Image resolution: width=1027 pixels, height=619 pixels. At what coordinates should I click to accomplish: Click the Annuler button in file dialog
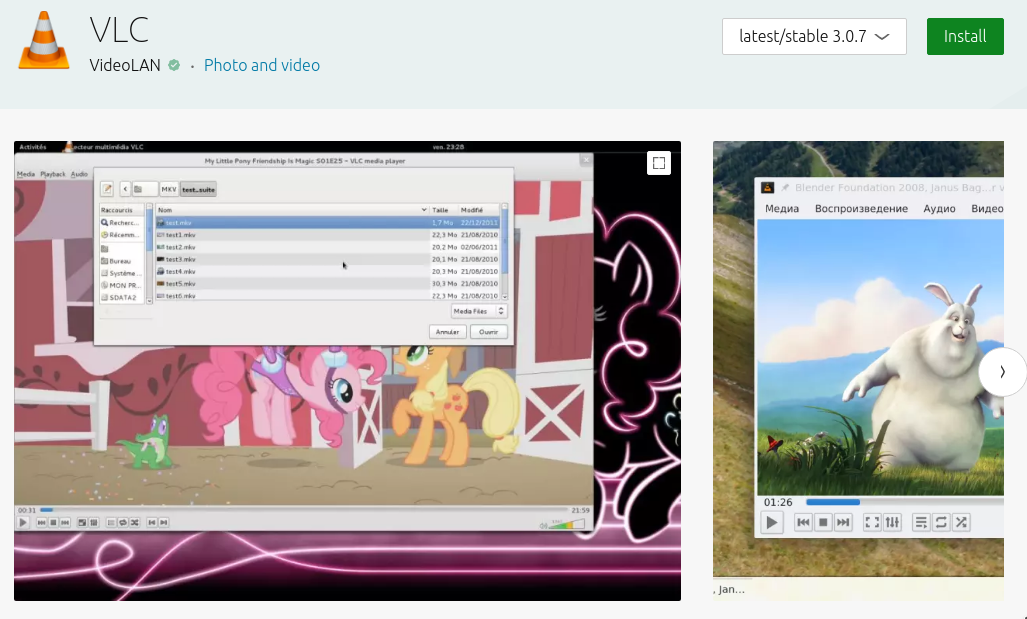(x=447, y=332)
